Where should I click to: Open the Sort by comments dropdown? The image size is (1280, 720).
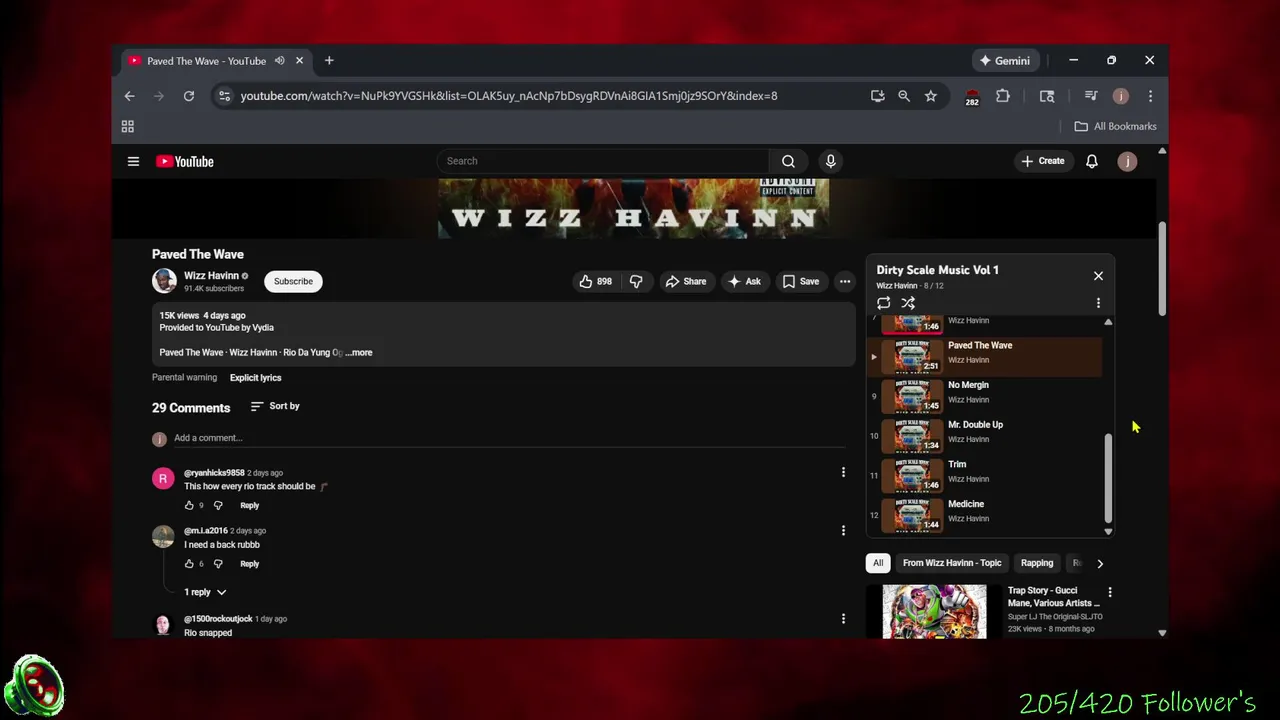[x=275, y=406]
